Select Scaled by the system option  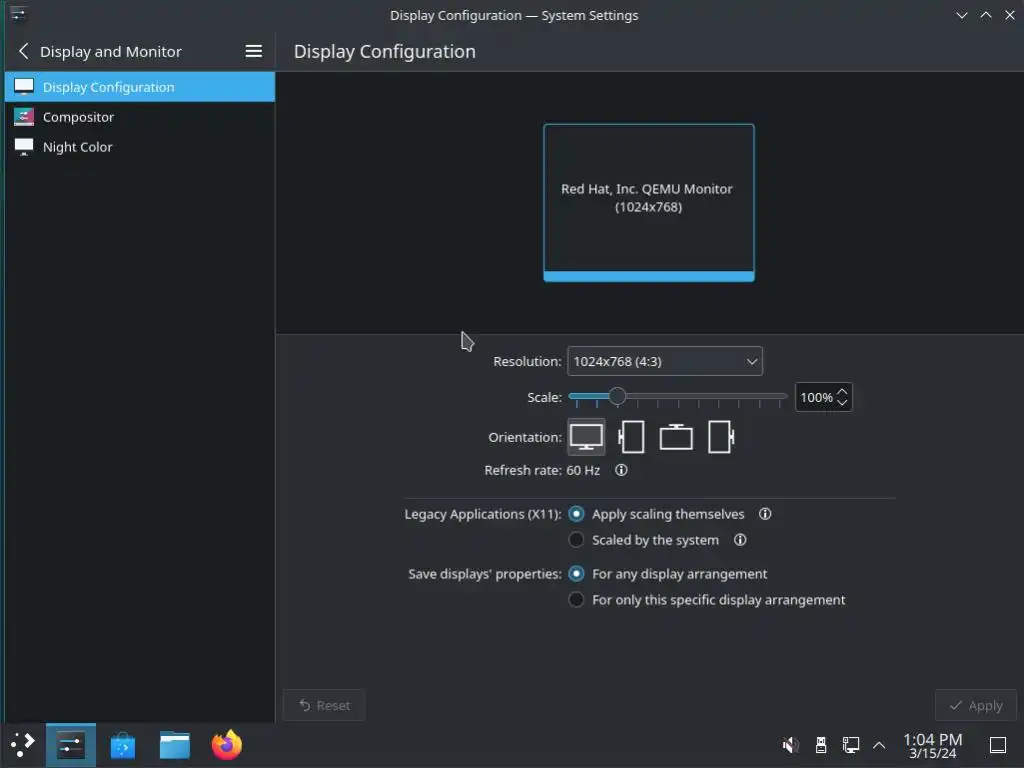644,540
